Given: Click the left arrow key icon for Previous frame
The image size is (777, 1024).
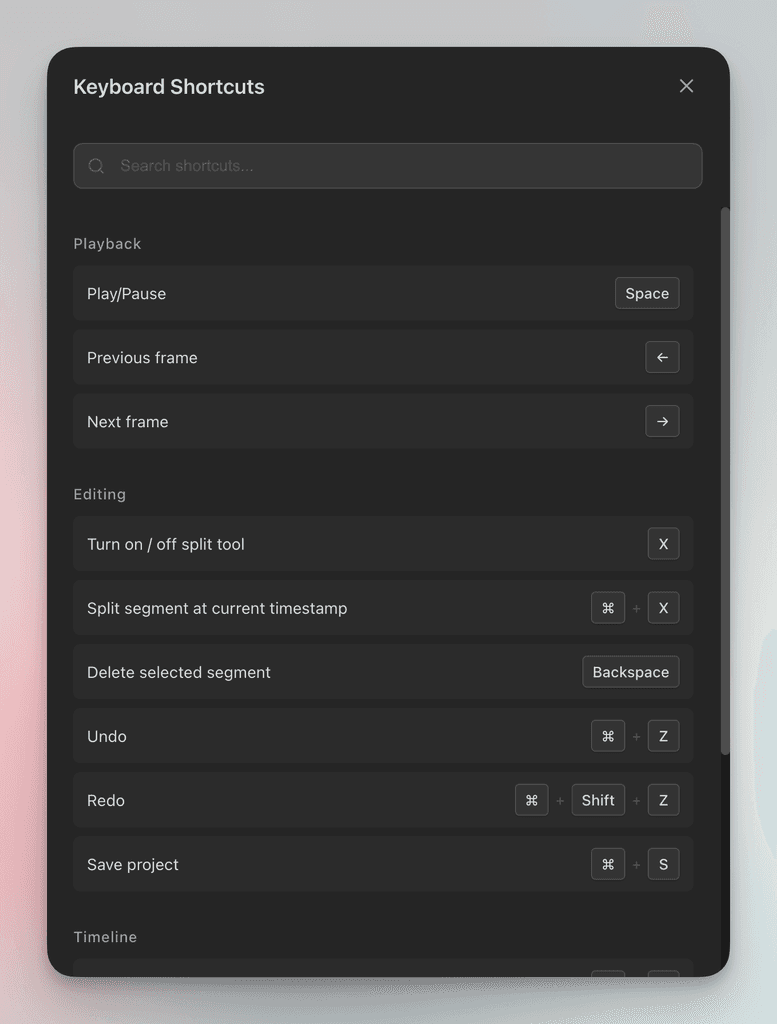Looking at the screenshot, I should click(662, 357).
